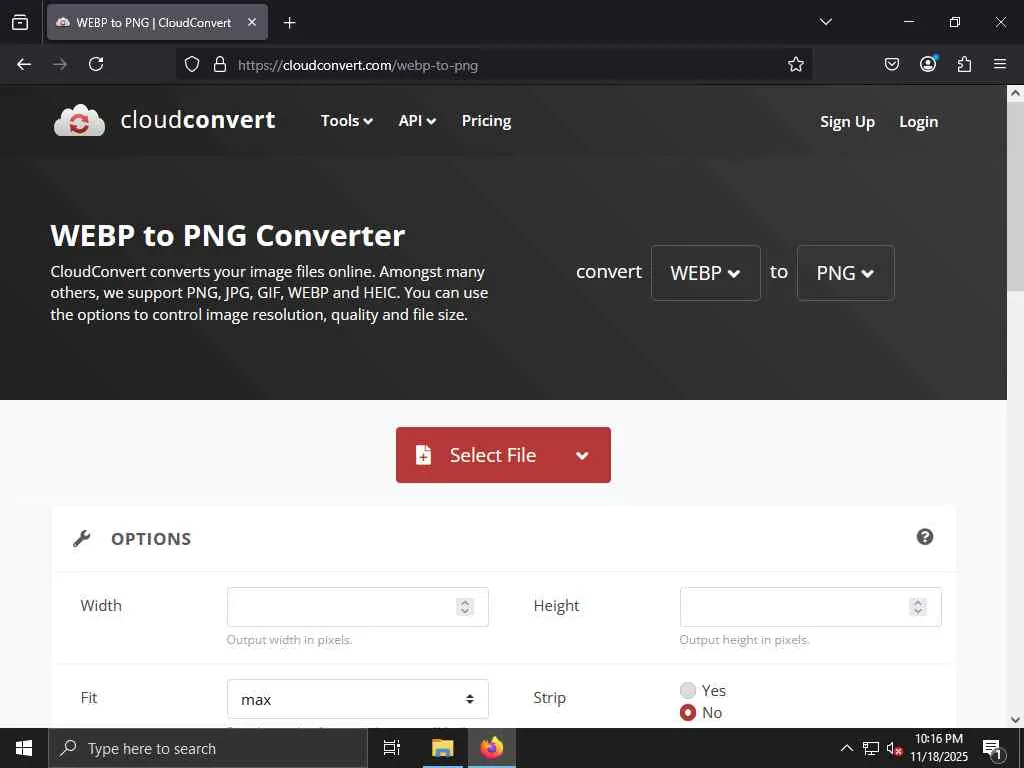Image resolution: width=1024 pixels, height=768 pixels.
Task: Open the Pricing page
Action: coord(487,121)
